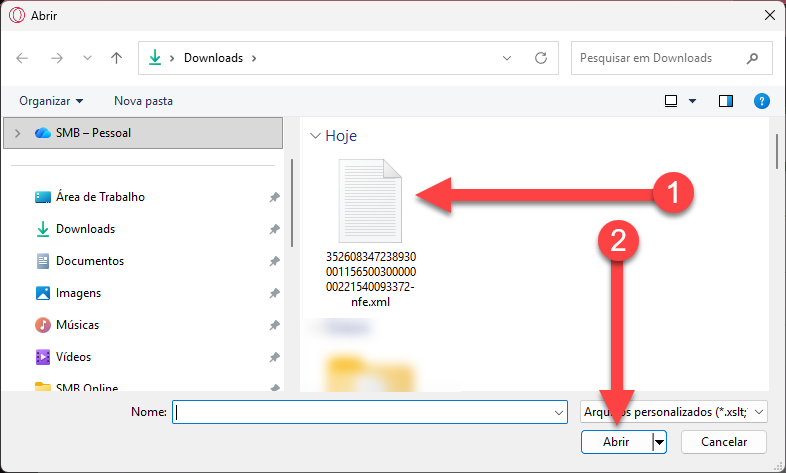Click the pin icon beside Documentos
786x473 pixels.
pos(274,262)
